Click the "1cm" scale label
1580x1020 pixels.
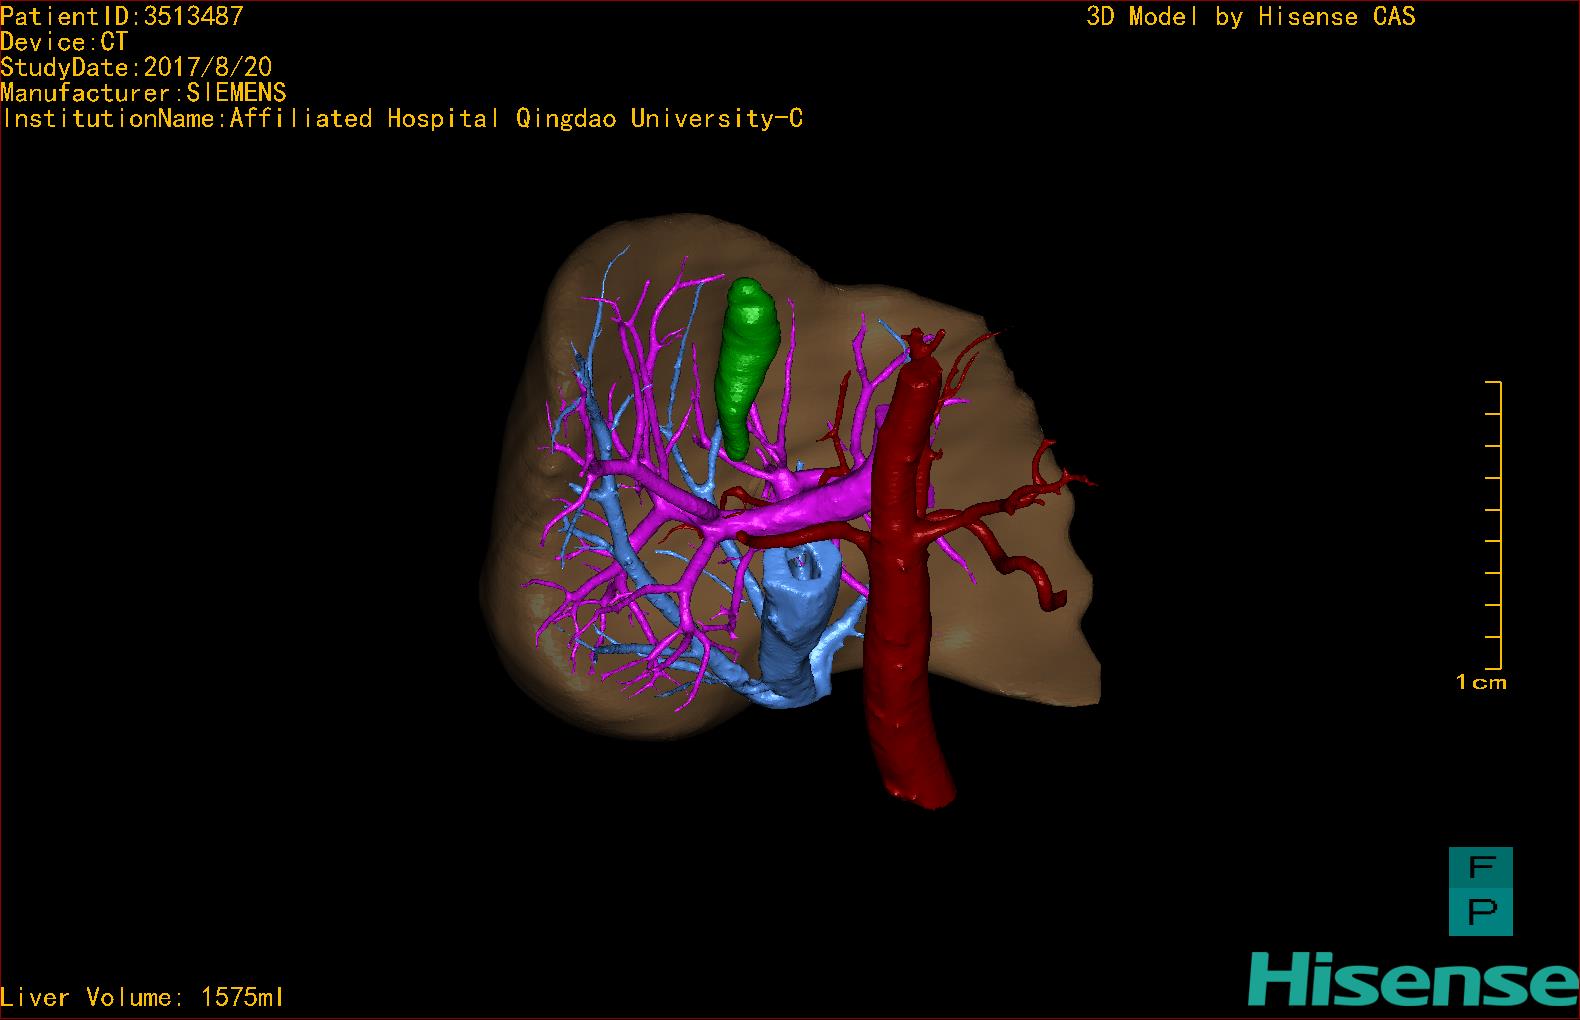tap(1481, 683)
